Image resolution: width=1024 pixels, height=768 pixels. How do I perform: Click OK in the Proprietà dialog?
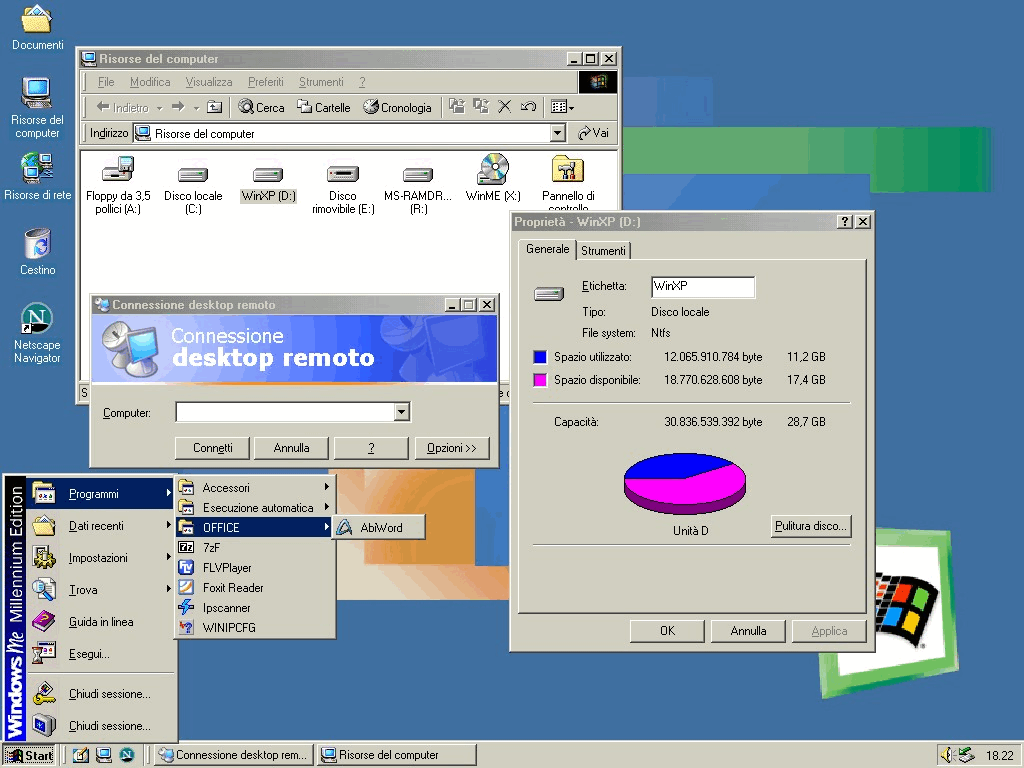click(667, 631)
